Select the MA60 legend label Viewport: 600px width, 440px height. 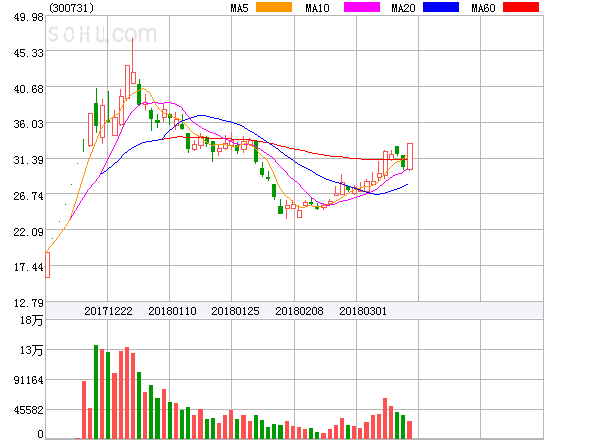pyautogui.click(x=483, y=8)
